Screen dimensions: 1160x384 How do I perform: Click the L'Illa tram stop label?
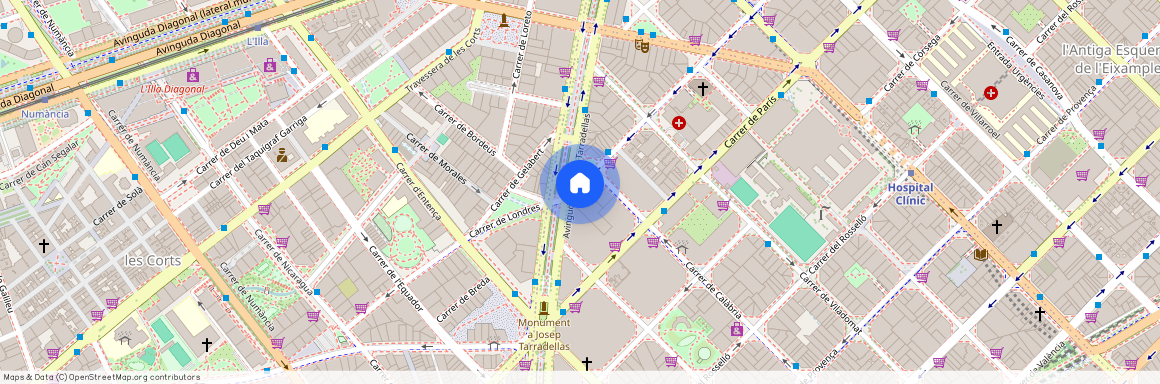257,41
